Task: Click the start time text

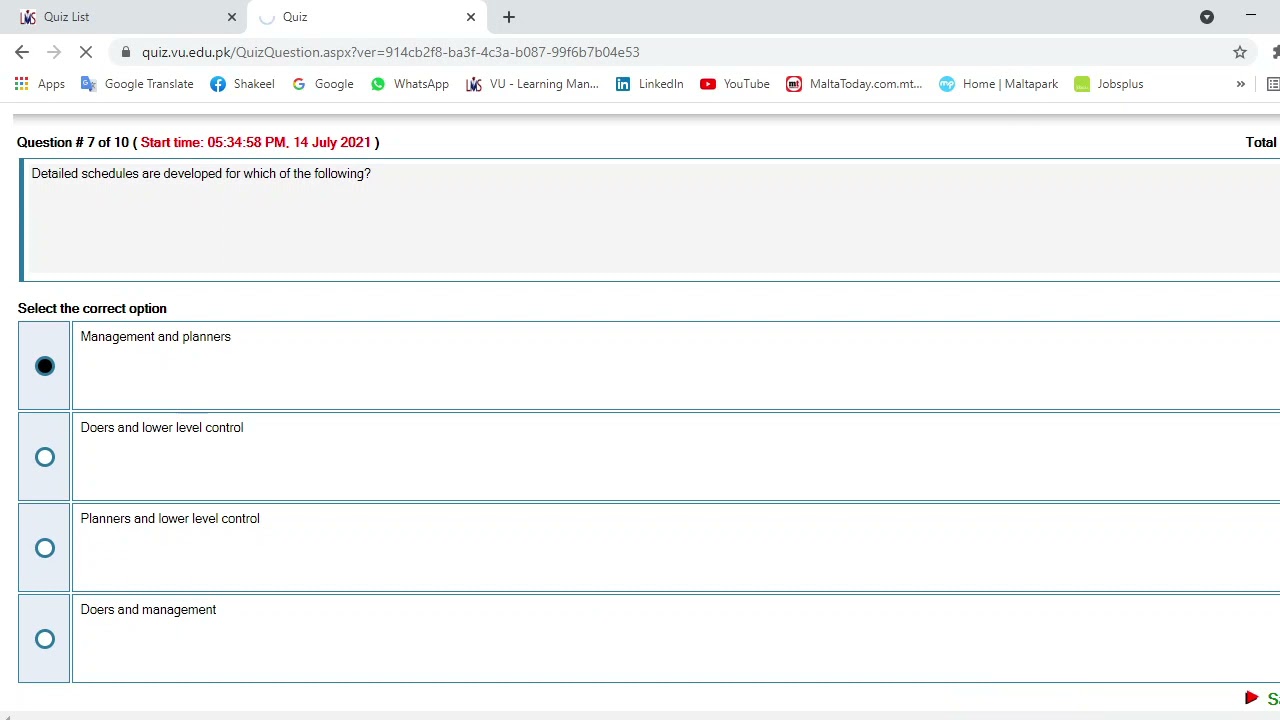Action: pos(256,143)
